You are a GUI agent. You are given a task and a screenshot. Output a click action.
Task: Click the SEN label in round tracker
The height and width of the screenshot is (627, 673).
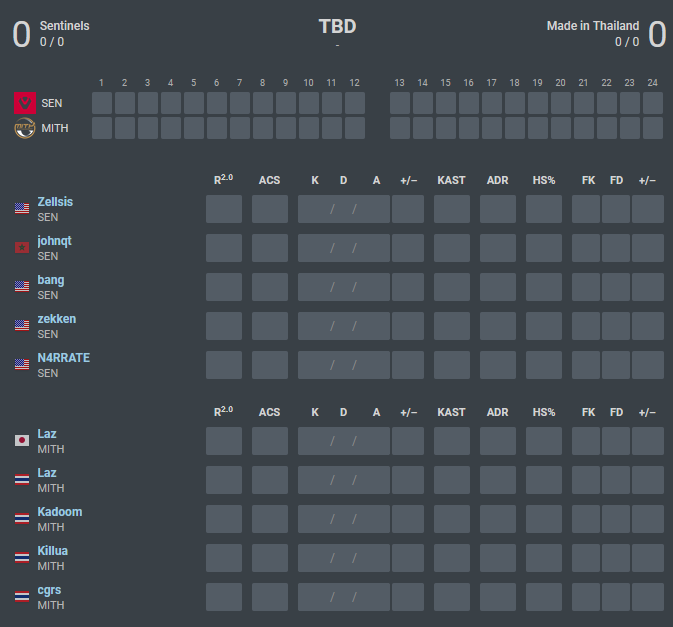[x=52, y=103]
